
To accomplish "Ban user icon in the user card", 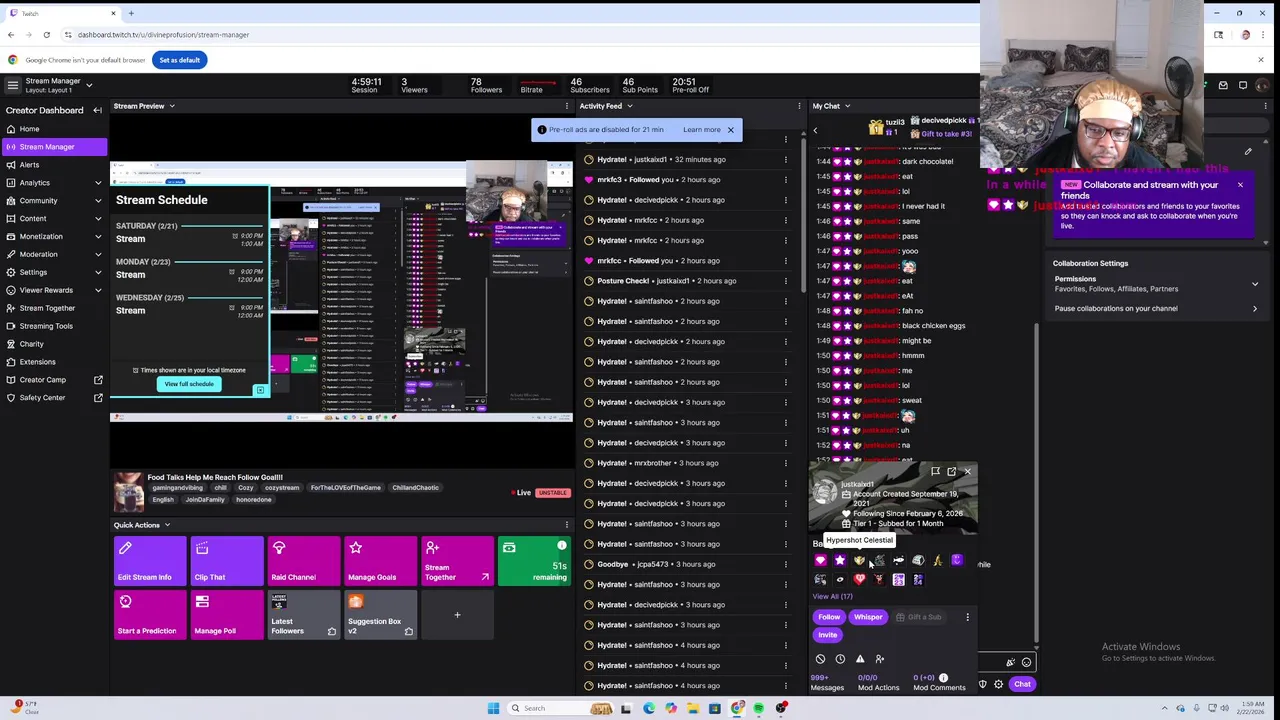I will click(x=820, y=659).
